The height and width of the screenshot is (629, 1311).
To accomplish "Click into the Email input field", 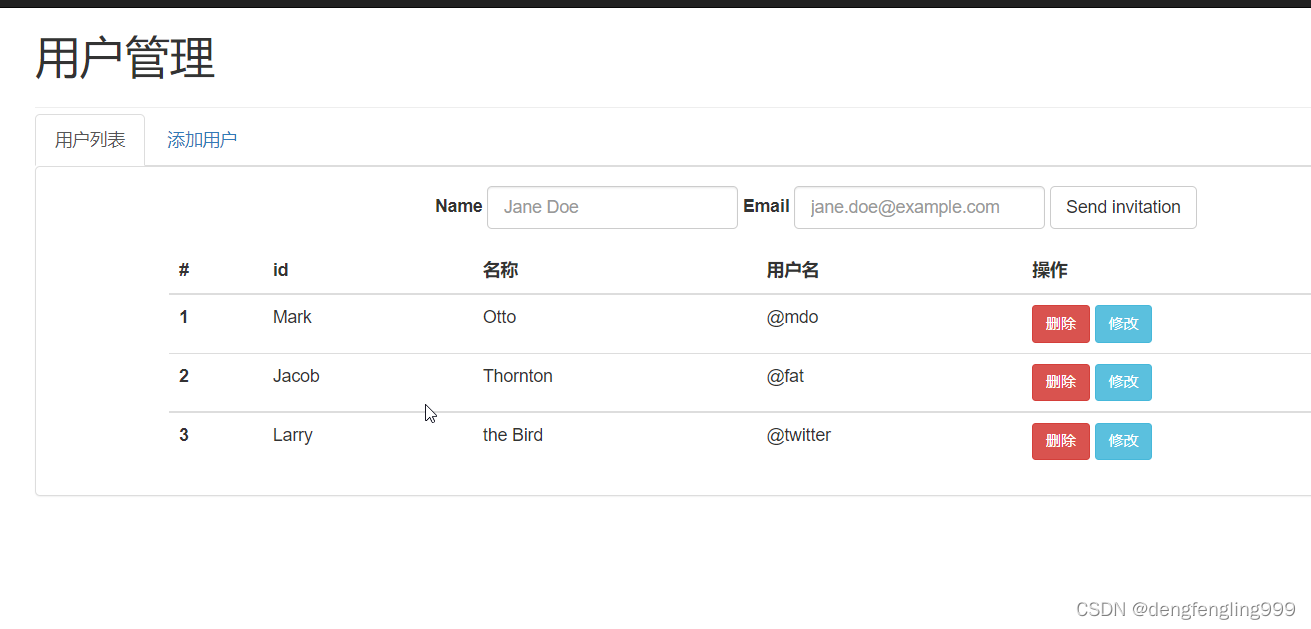I will pos(919,207).
